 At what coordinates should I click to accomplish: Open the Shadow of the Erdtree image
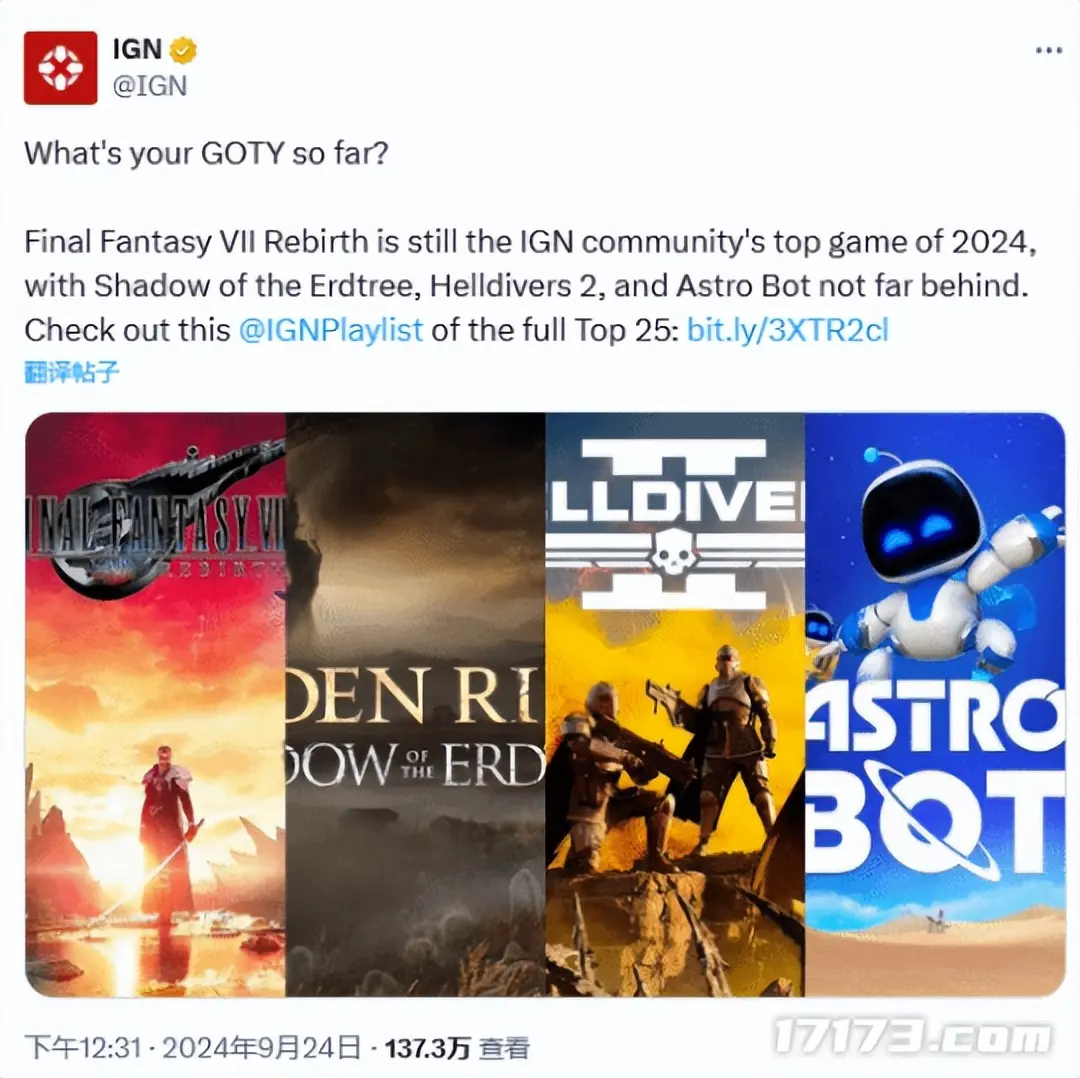point(415,704)
